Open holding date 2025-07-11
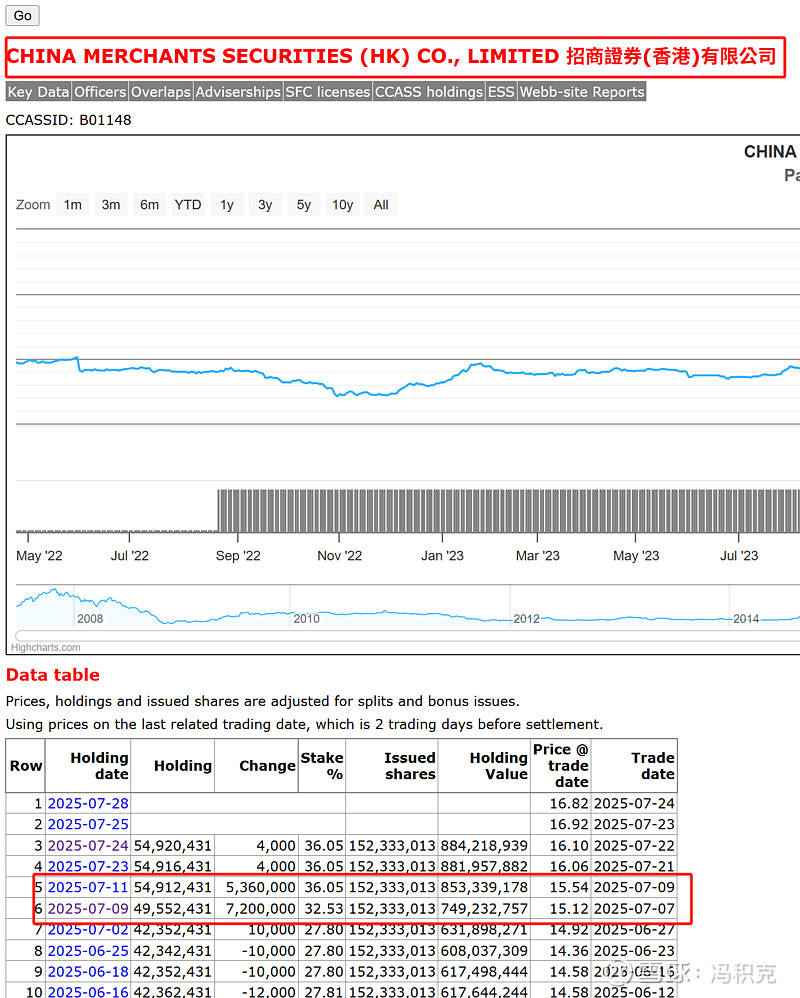 click(88, 887)
